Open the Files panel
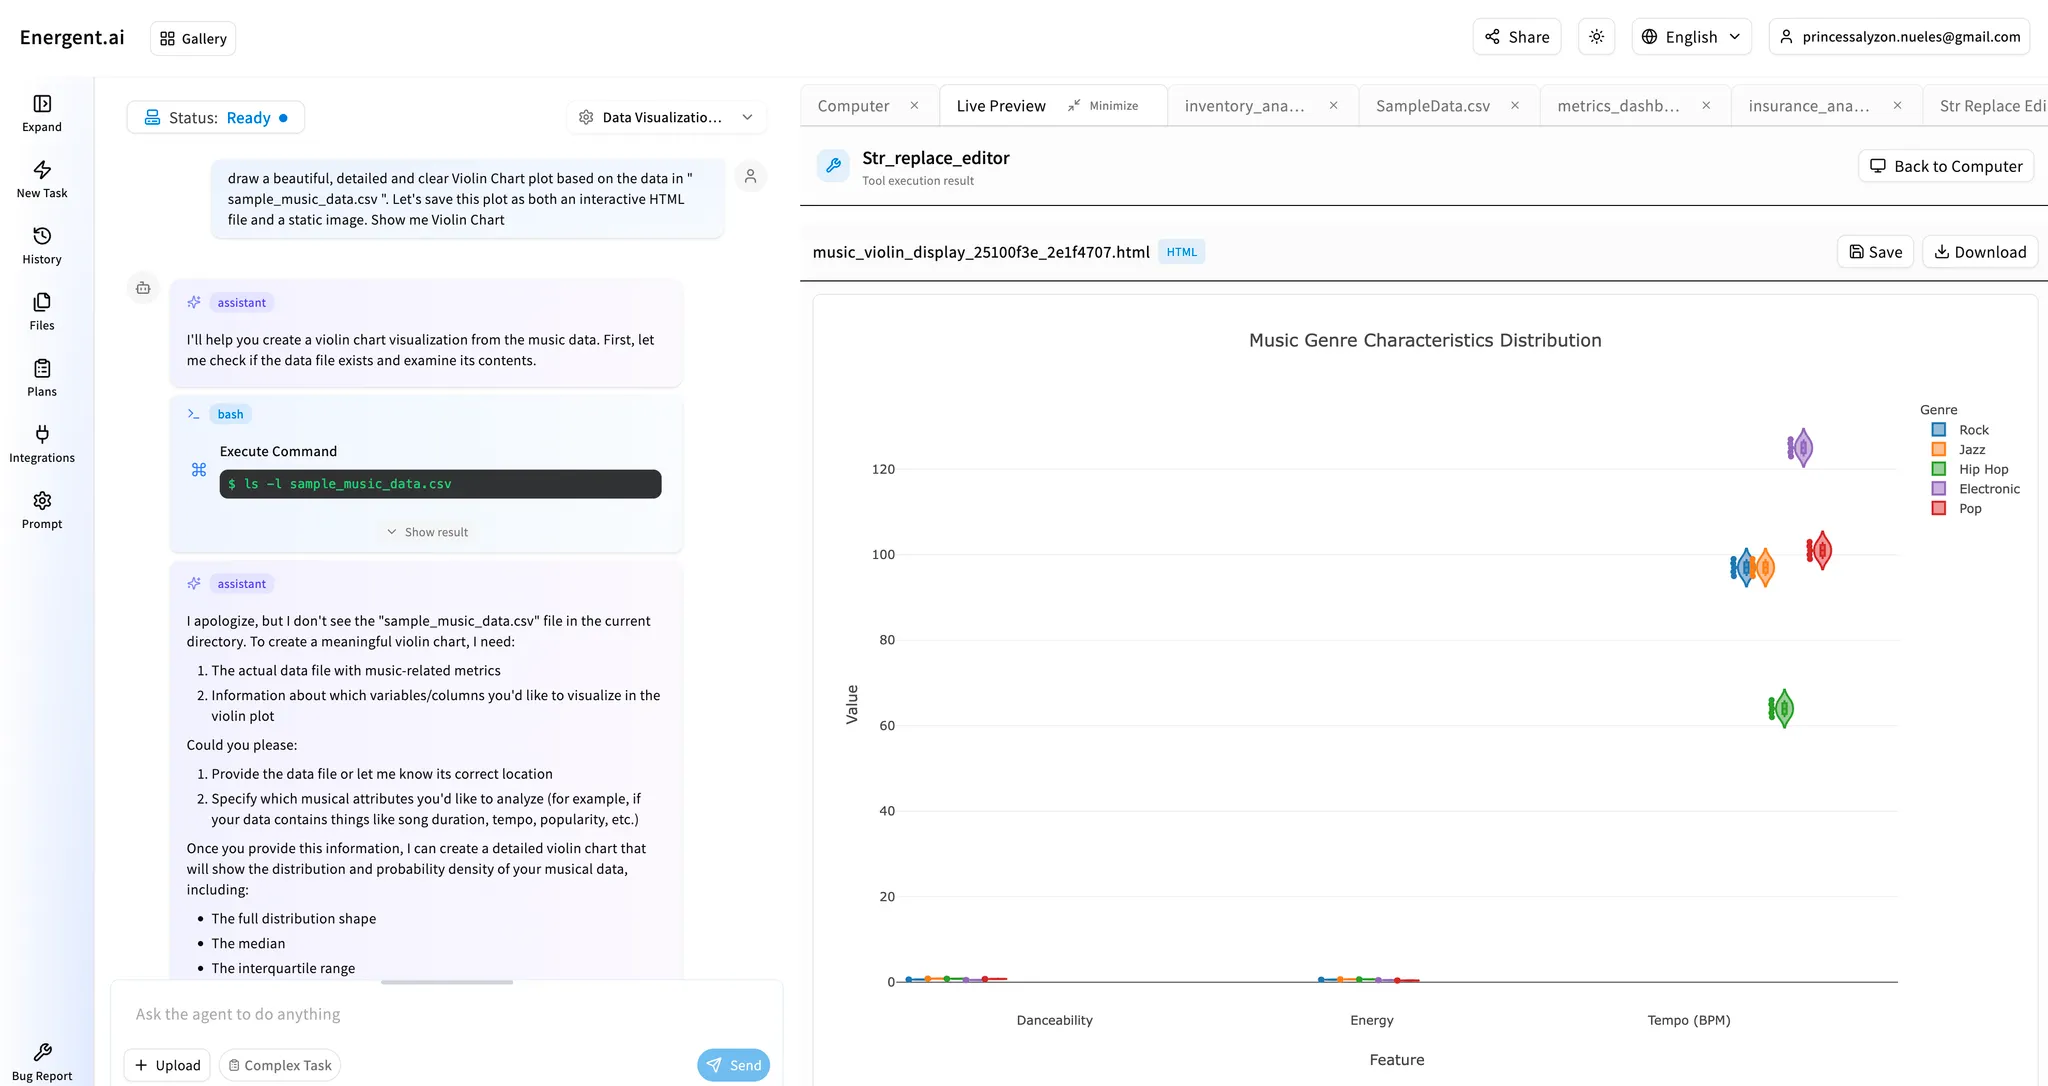Image resolution: width=2048 pixels, height=1086 pixels. click(41, 310)
